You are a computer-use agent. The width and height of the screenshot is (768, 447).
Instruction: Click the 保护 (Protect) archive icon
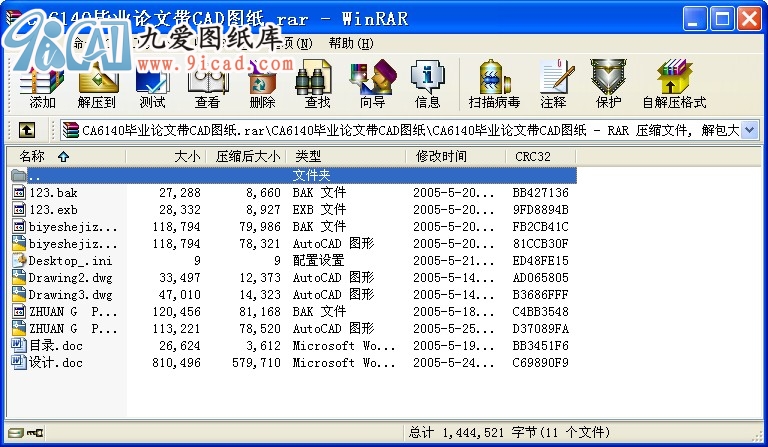pyautogui.click(x=608, y=84)
